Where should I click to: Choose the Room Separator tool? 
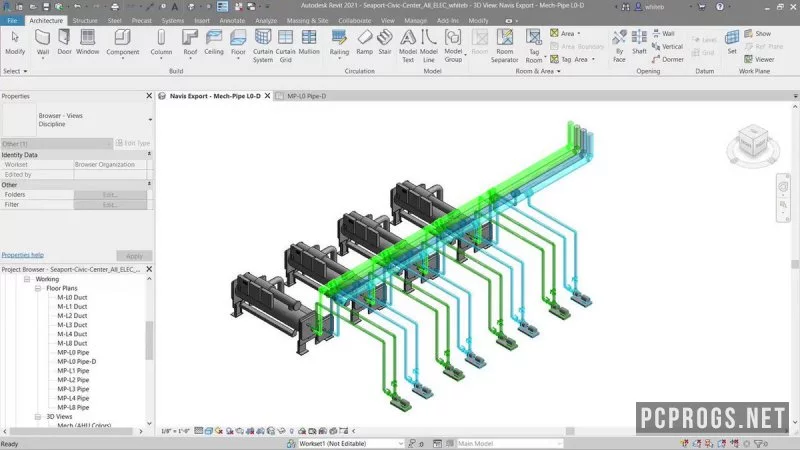[x=505, y=46]
